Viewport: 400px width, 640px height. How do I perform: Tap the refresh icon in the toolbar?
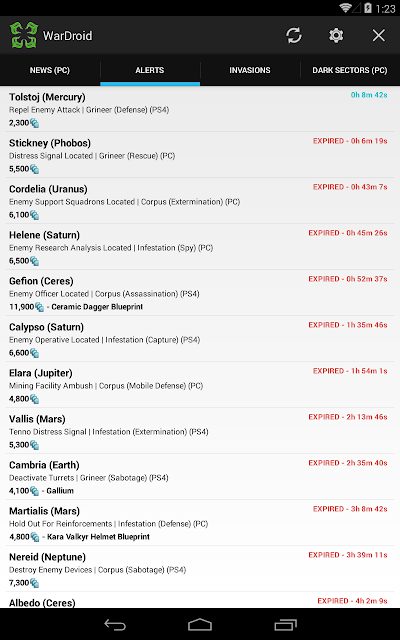point(294,36)
